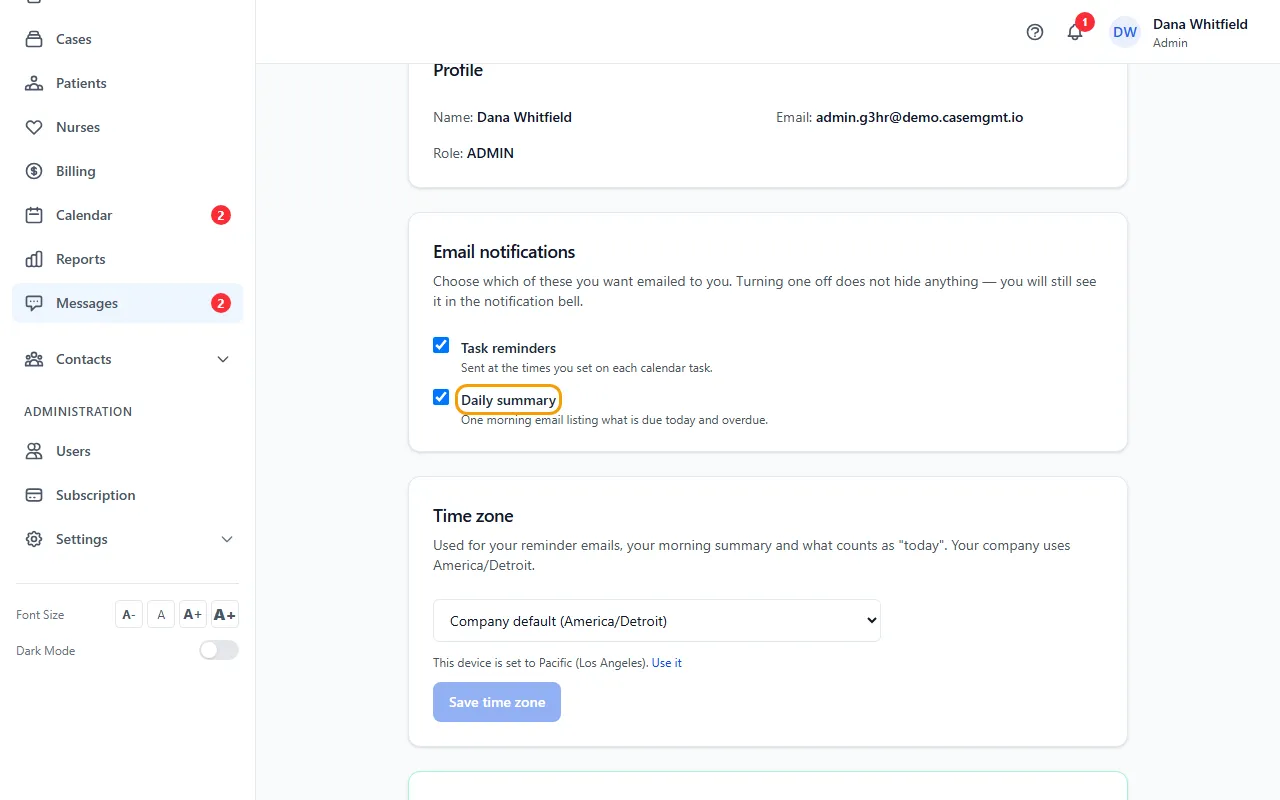This screenshot has height=800, width=1280.
Task: Open the Users administration page
Action: point(127,451)
